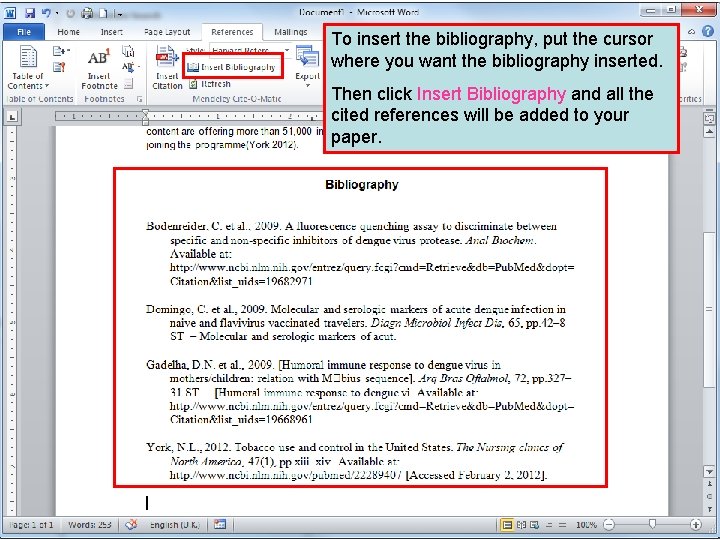
Task: Click the Undo arrow icon
Action: tap(46, 13)
